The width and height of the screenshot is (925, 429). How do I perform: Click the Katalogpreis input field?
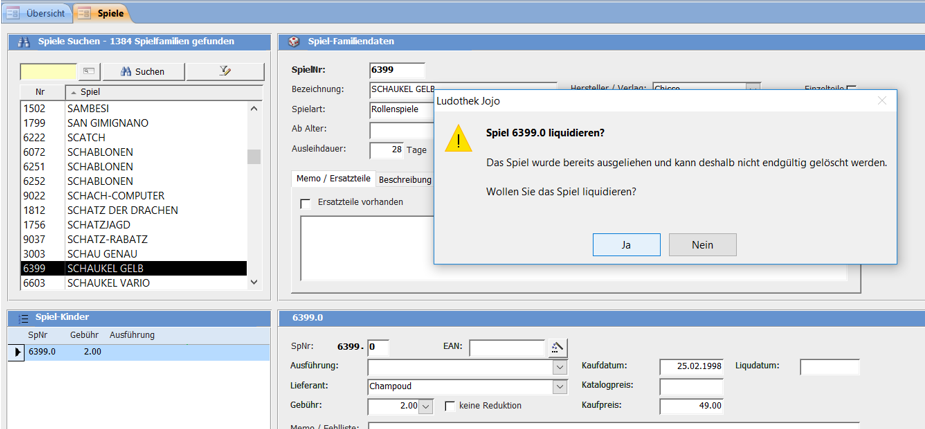(691, 387)
